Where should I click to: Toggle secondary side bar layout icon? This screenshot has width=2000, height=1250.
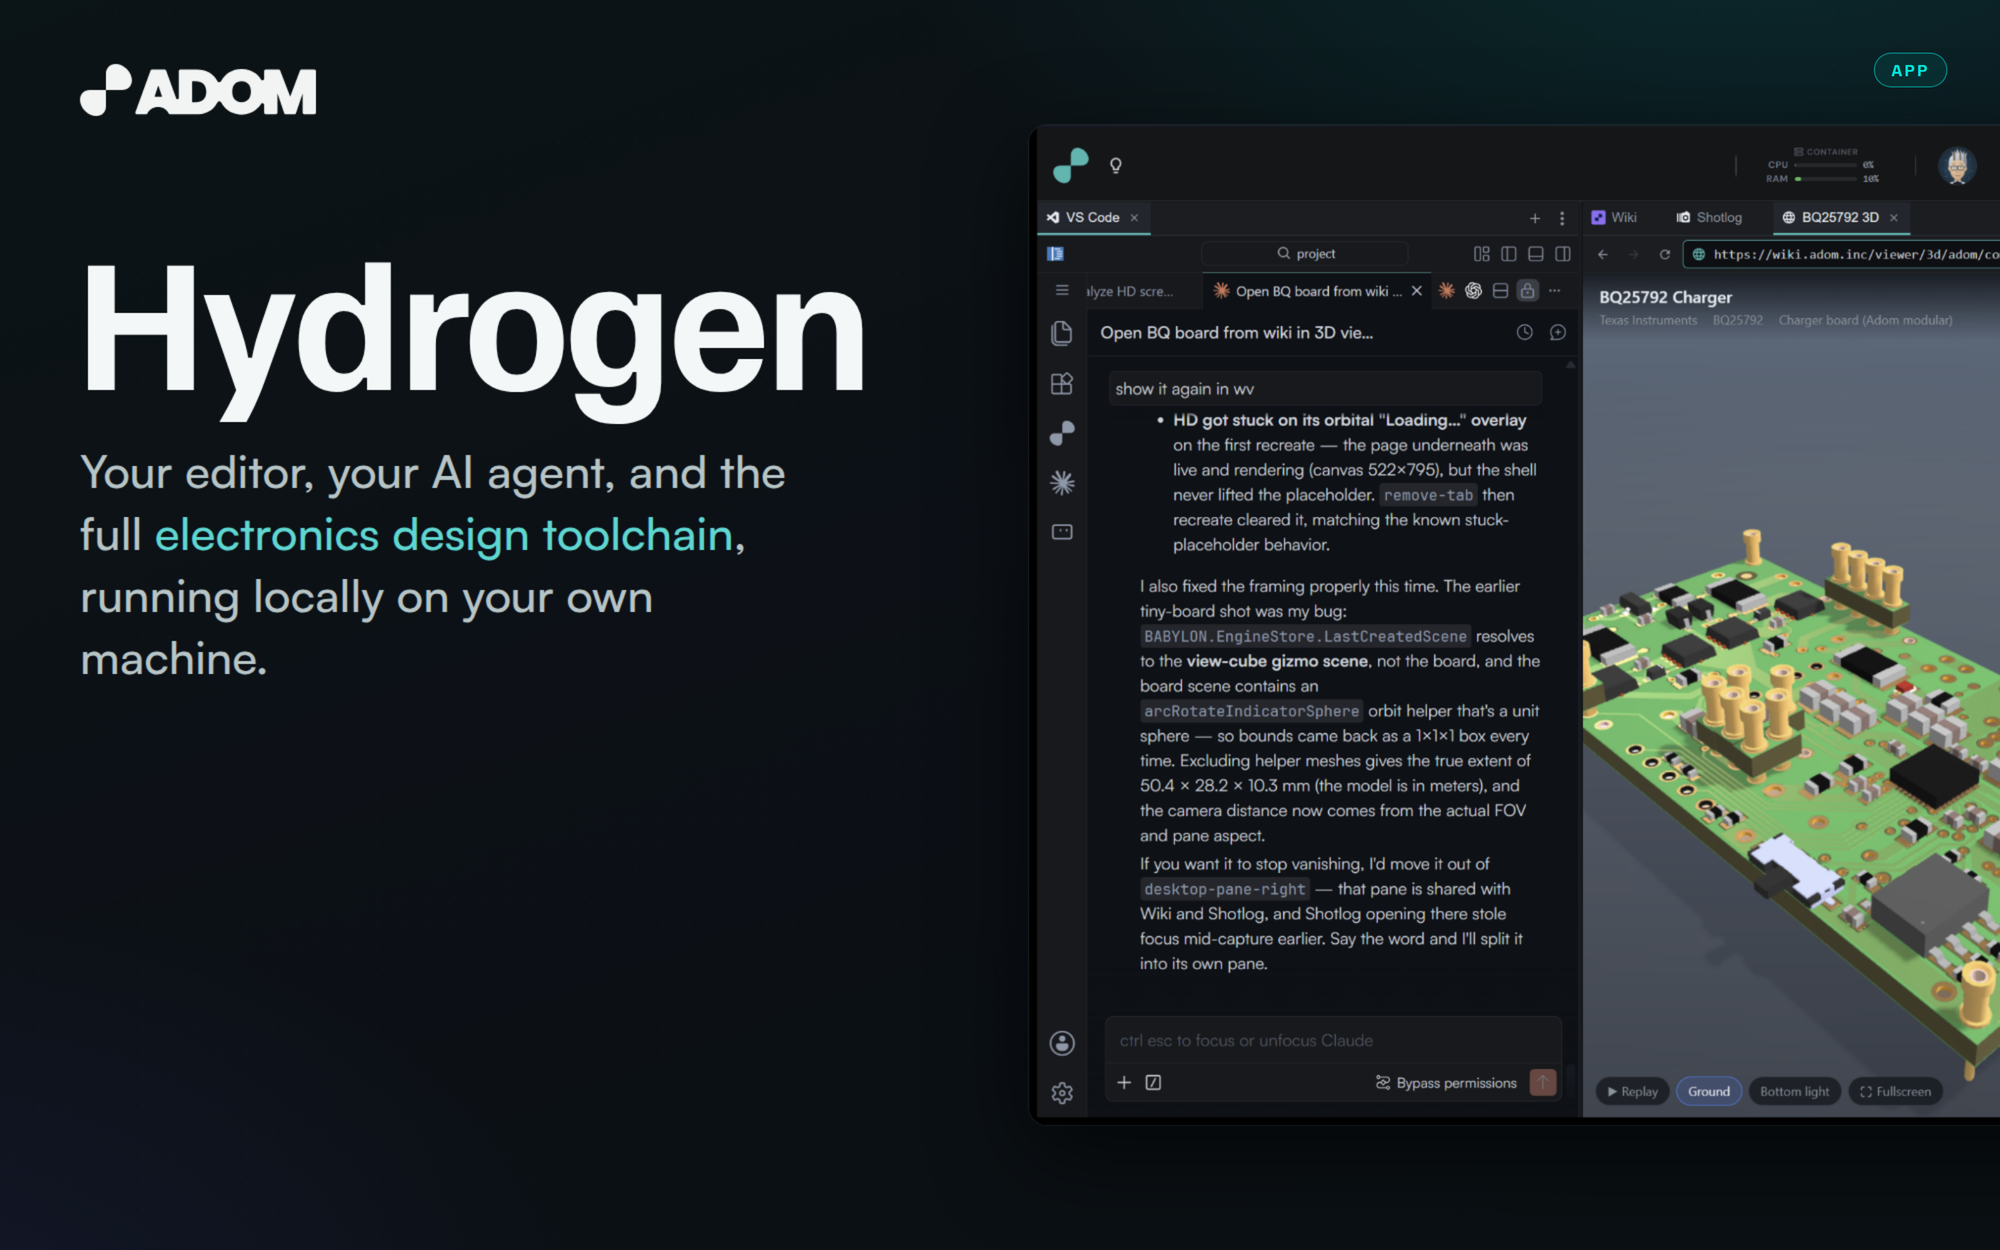tap(1563, 254)
